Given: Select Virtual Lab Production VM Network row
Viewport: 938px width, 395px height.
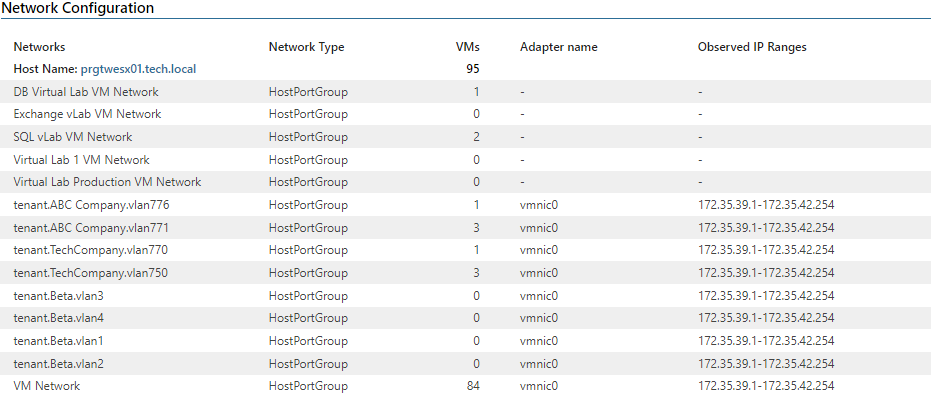Looking at the screenshot, I should pos(467,182).
